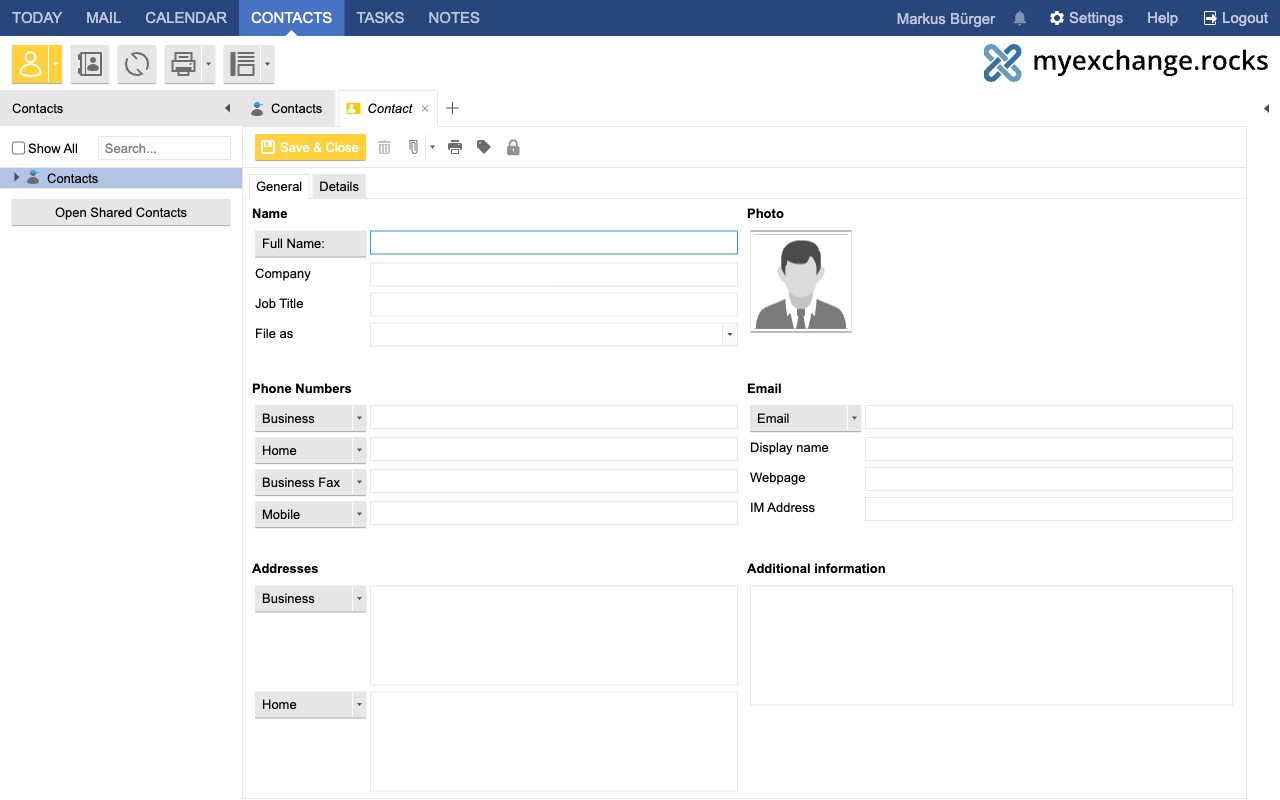This screenshot has height=800, width=1280.
Task: Open the attachment dropdown arrow
Action: tap(432, 147)
